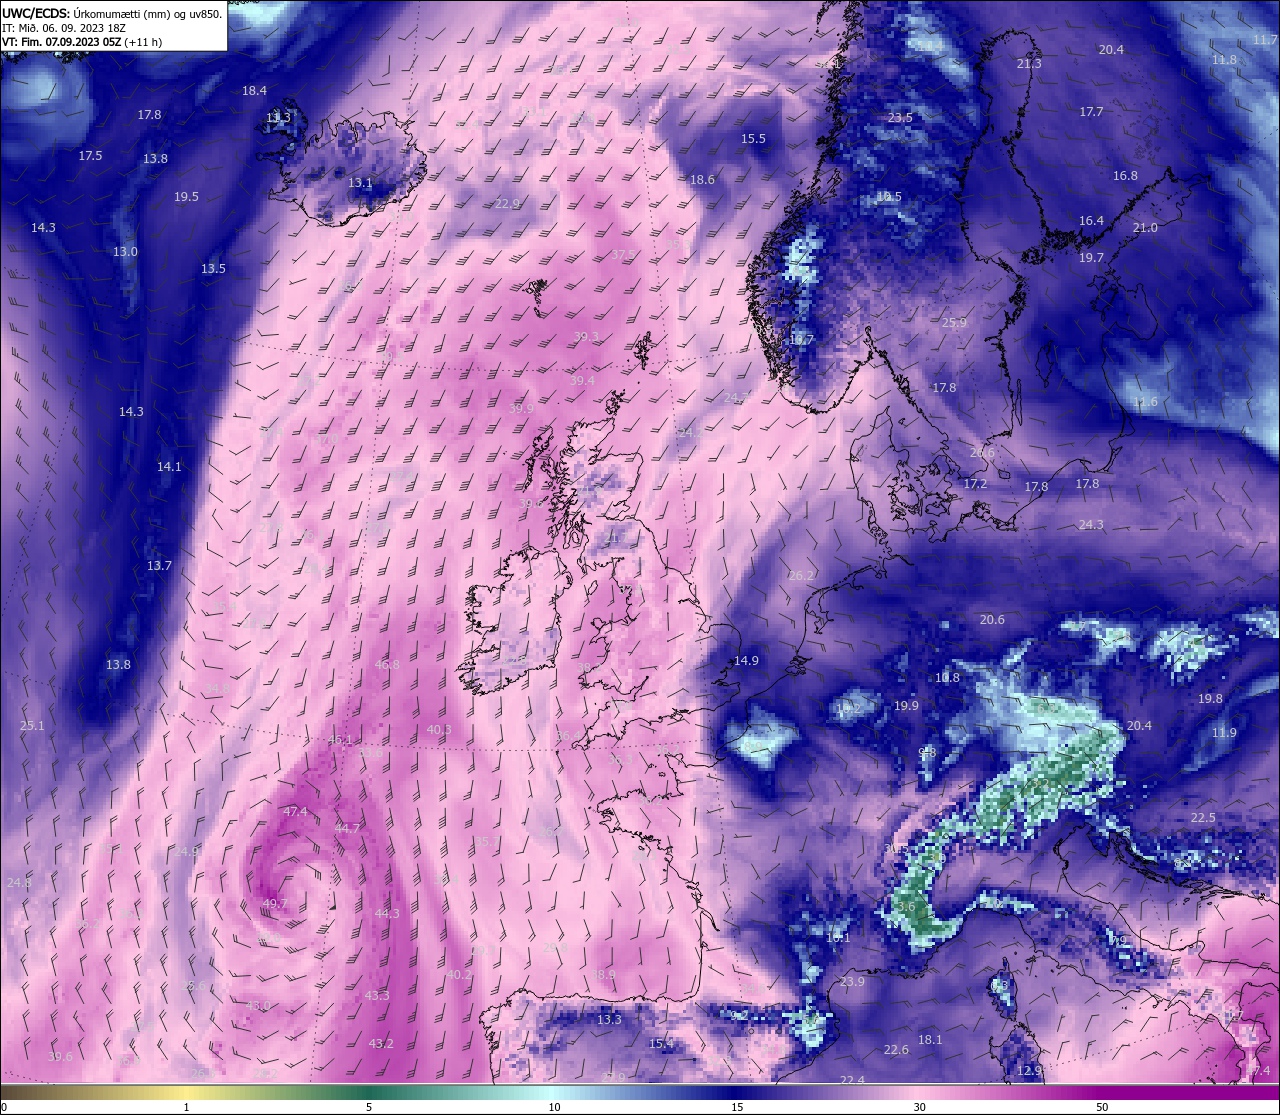
Task: Click the 24.3 map value
Action: point(1091,524)
